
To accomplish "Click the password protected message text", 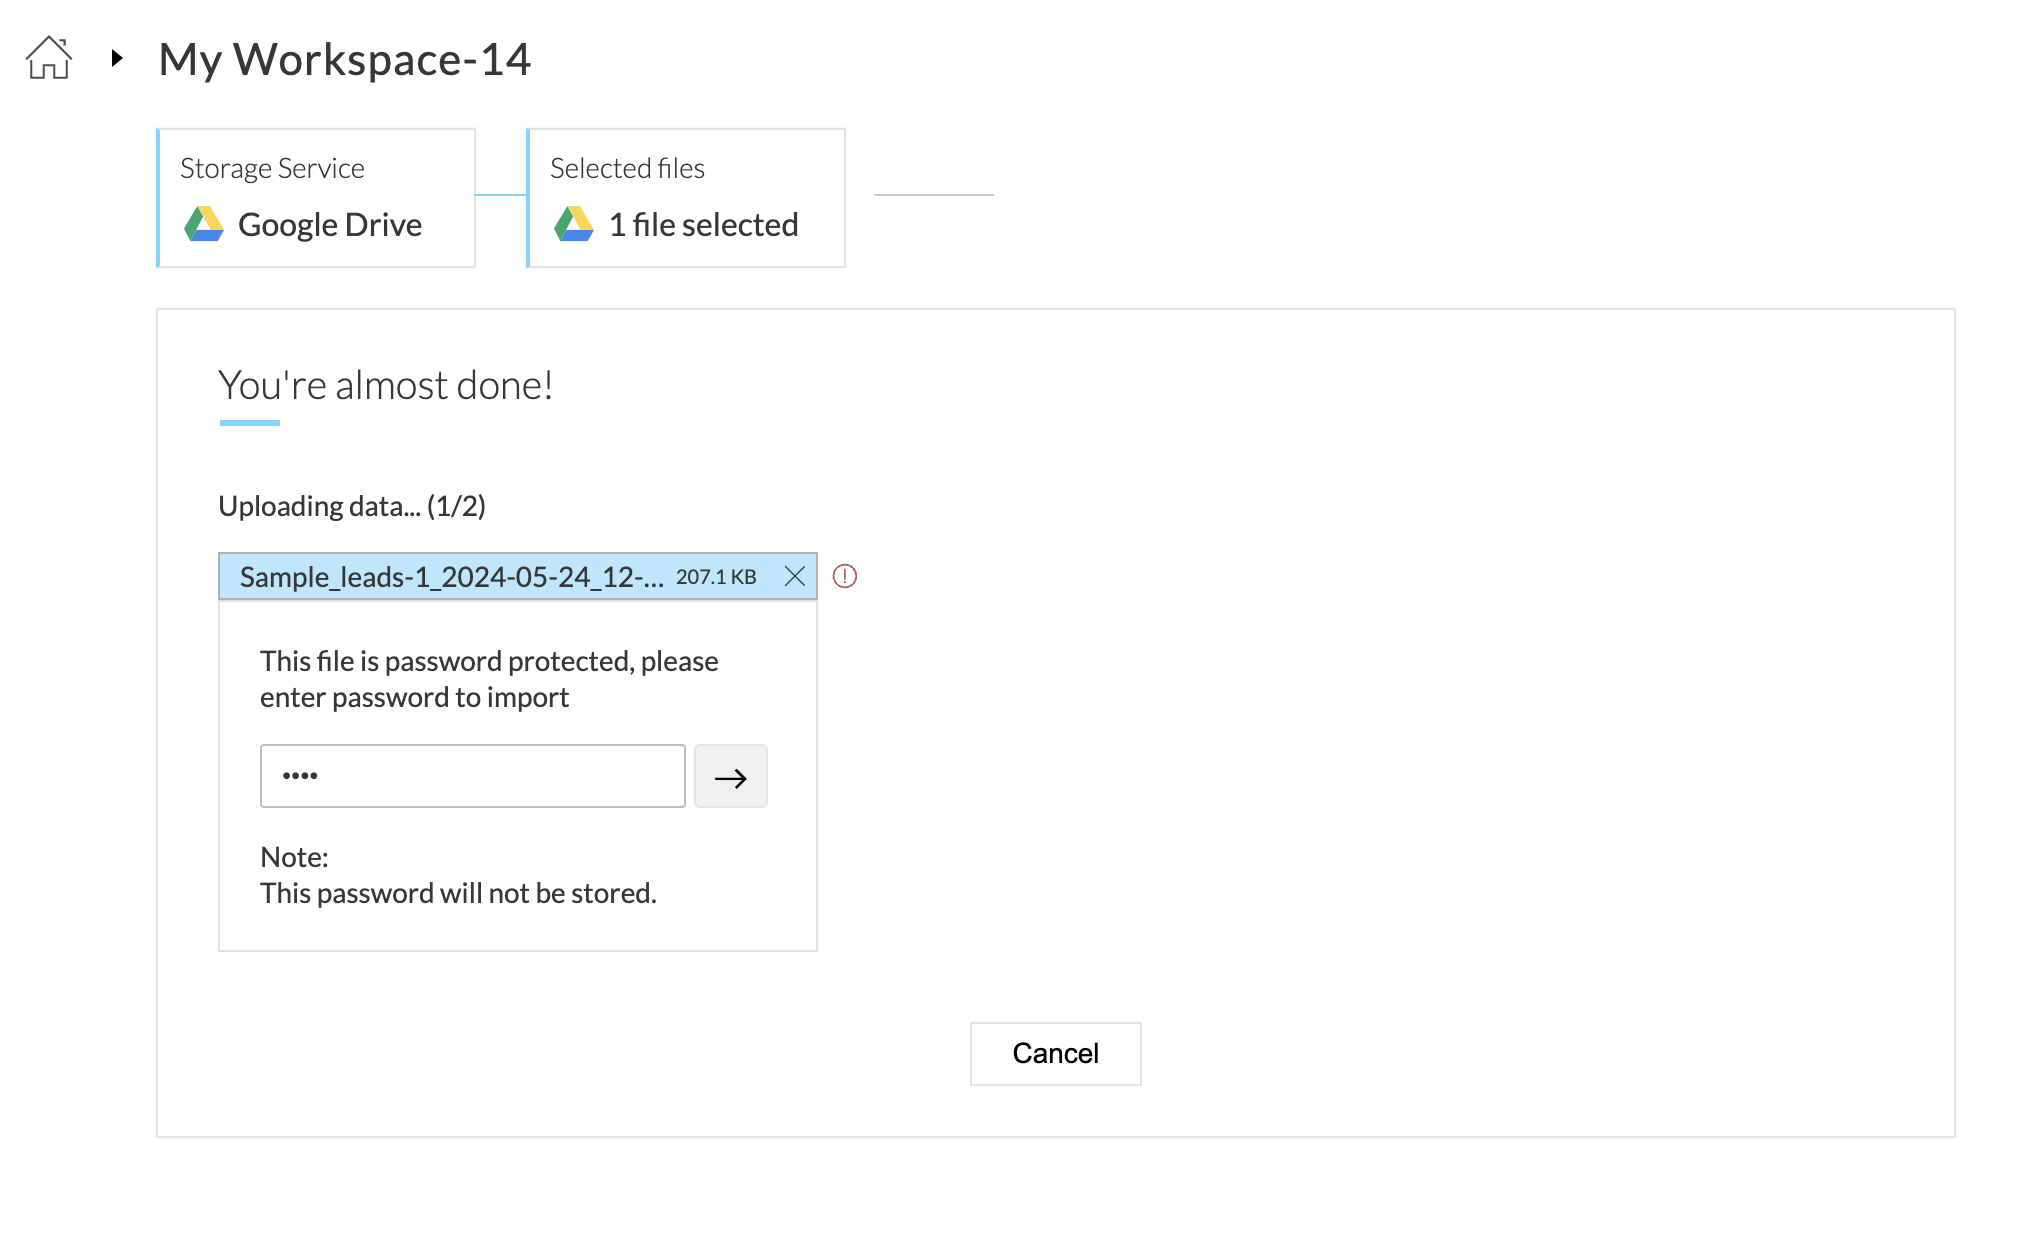I will (489, 679).
